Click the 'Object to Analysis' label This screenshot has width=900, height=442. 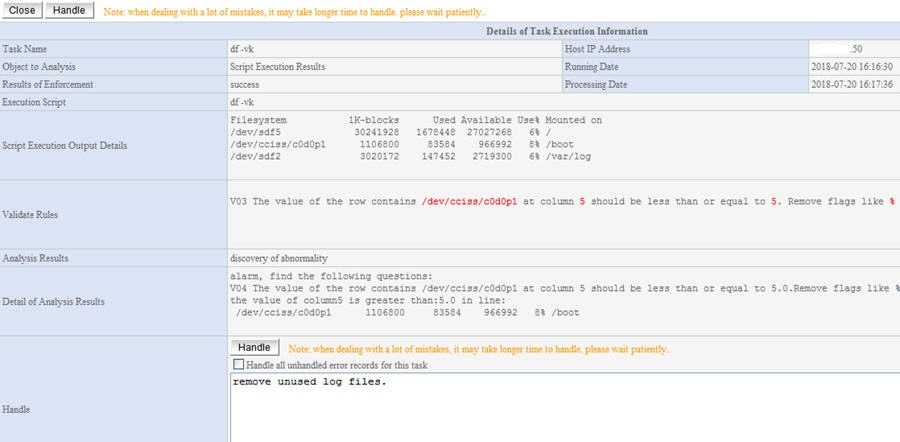38,67
